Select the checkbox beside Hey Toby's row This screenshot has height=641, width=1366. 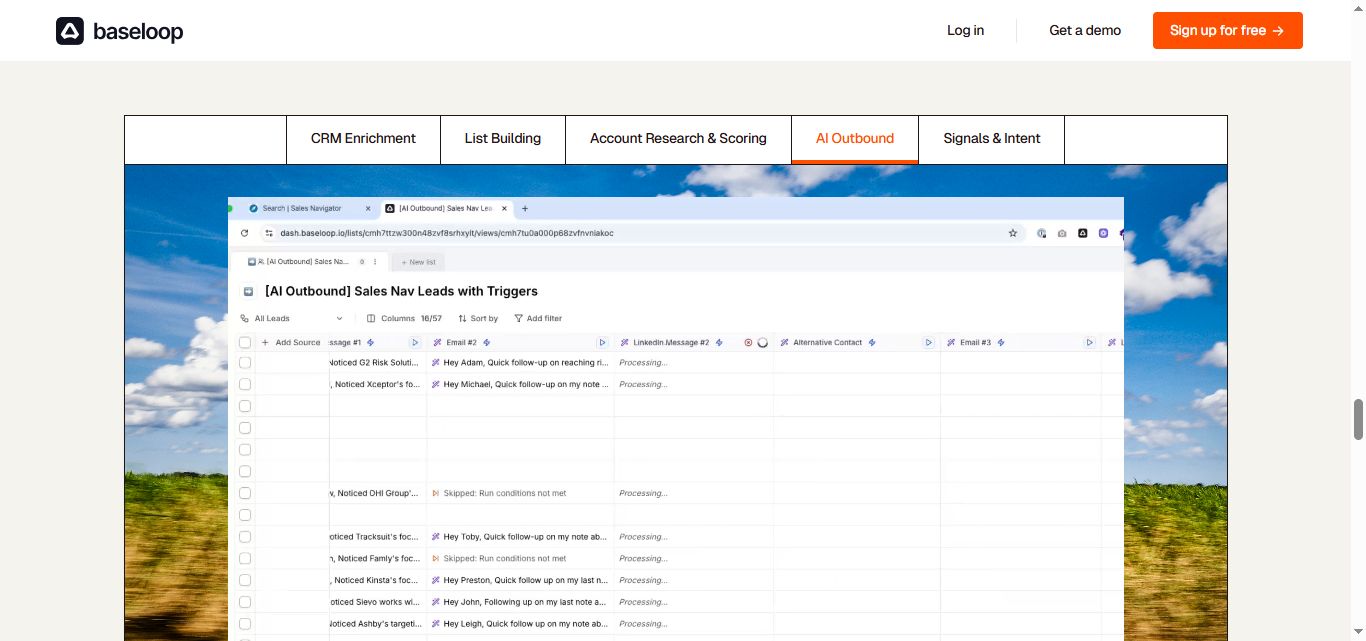(245, 536)
